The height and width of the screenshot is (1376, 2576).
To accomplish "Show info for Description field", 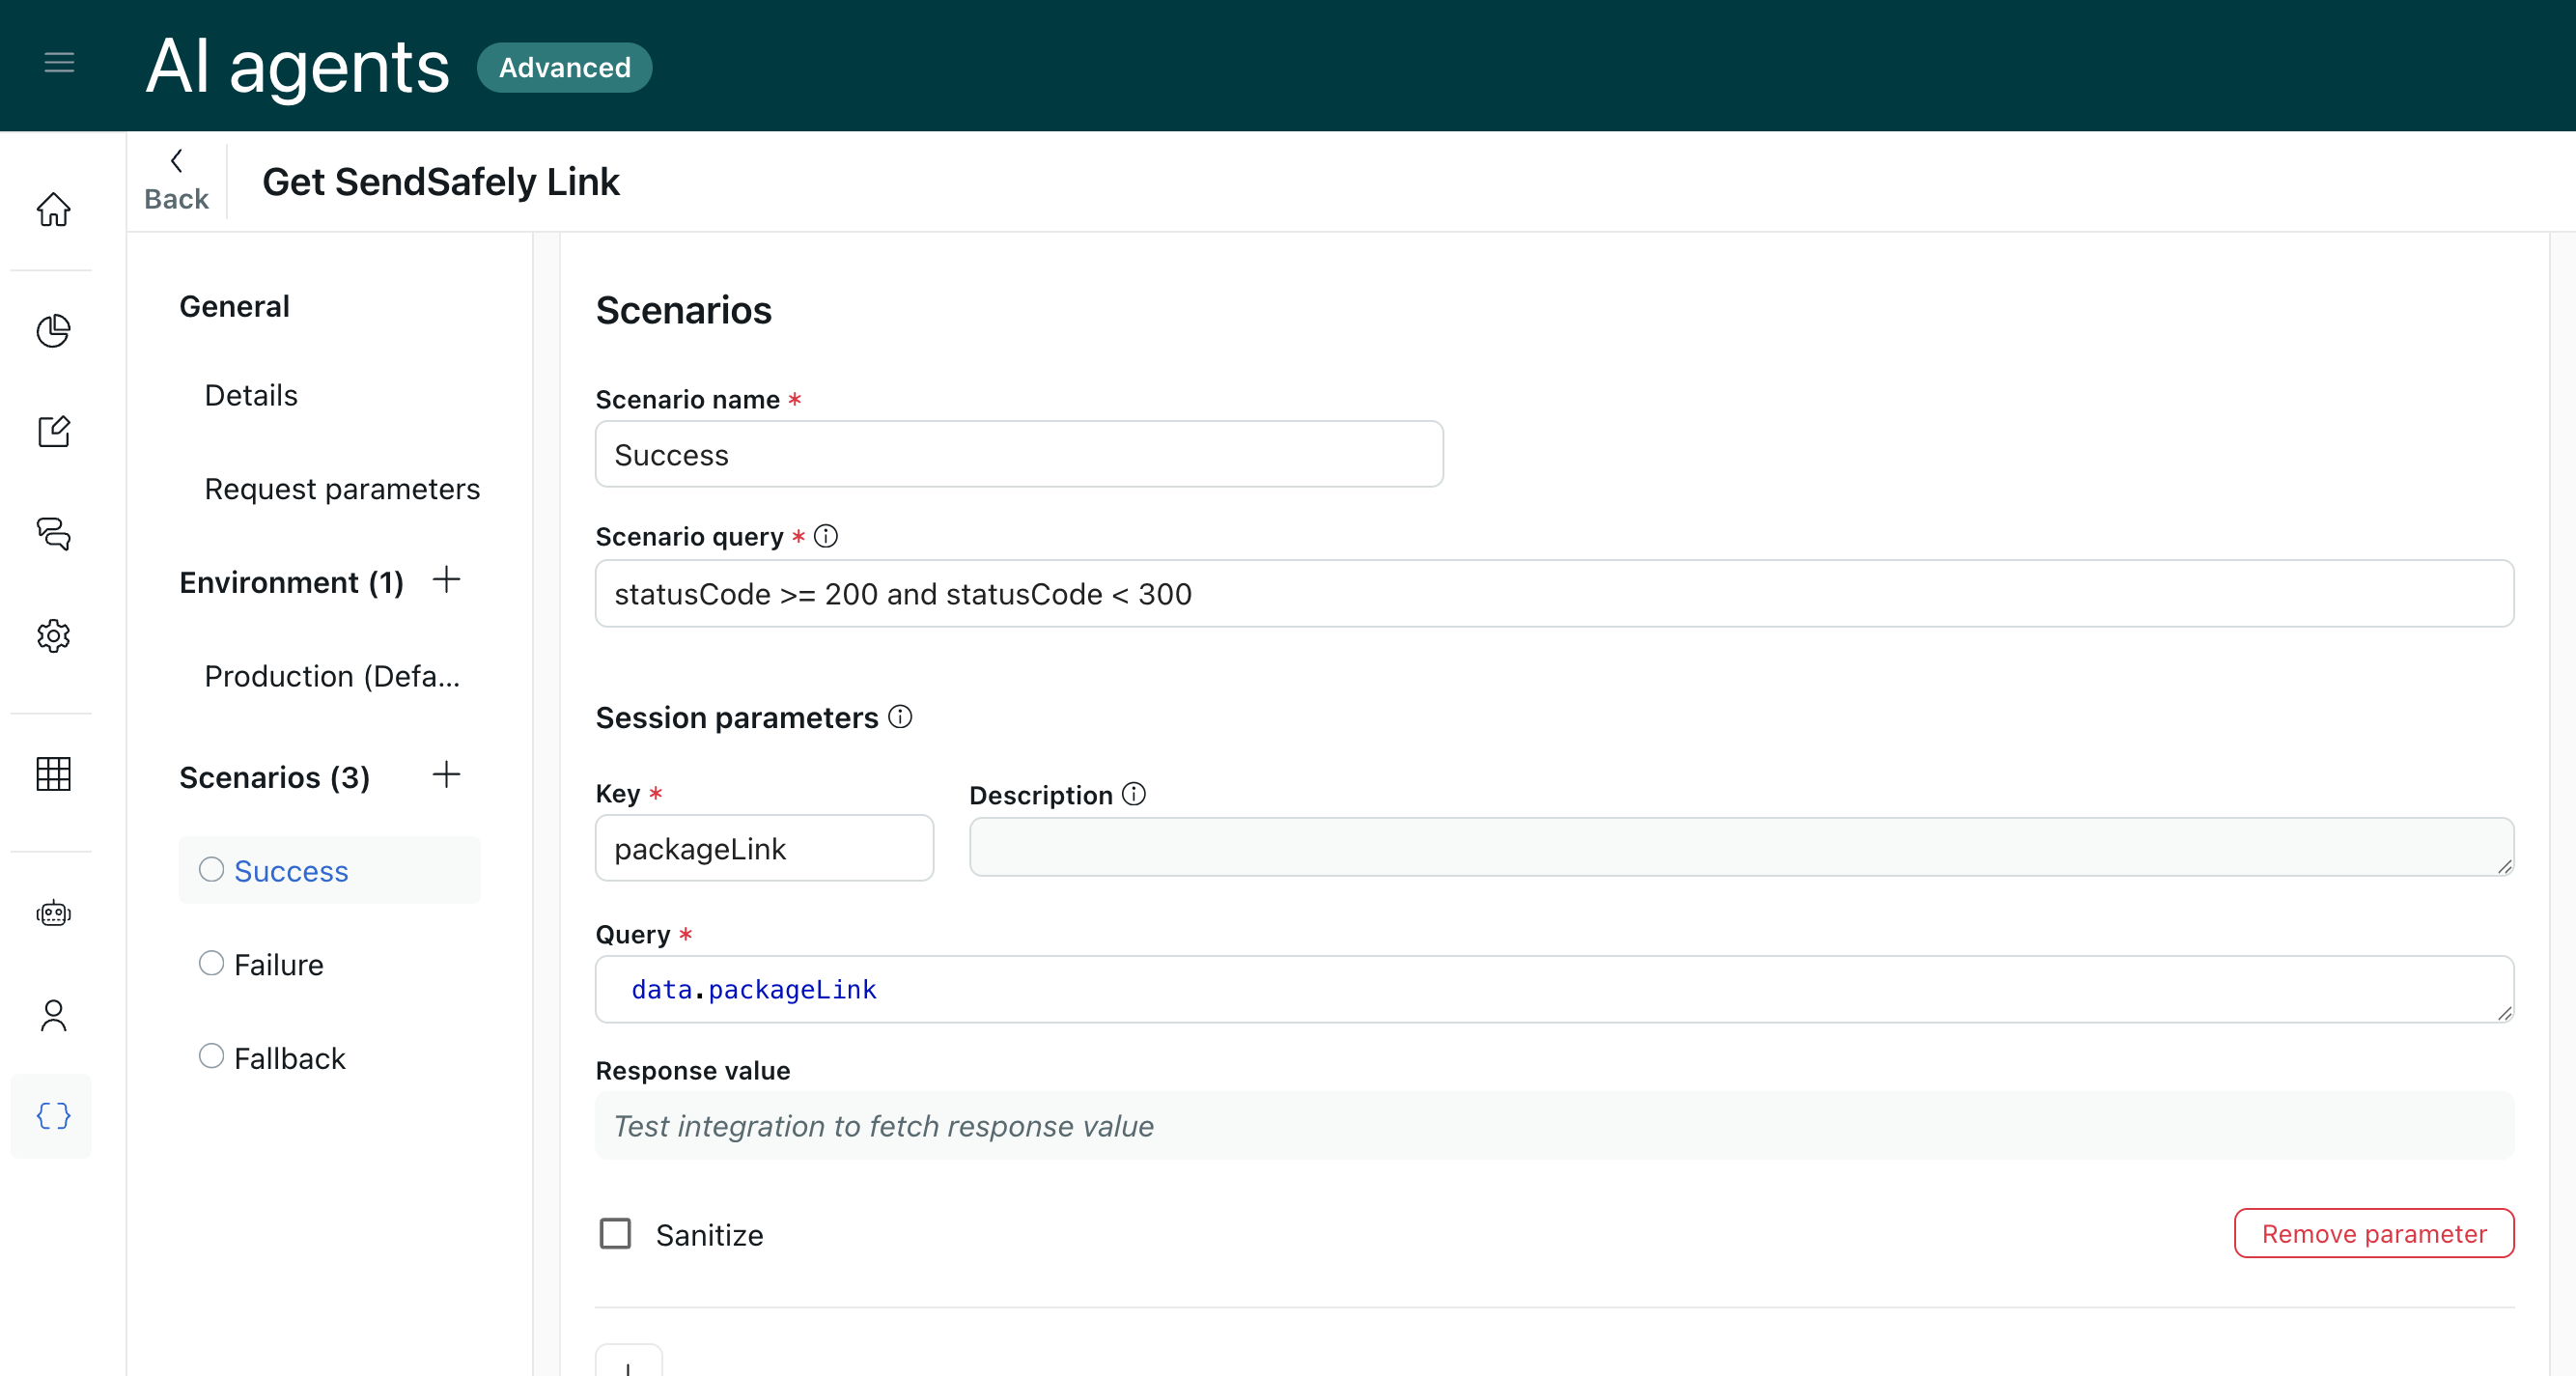I will 1134,794.
